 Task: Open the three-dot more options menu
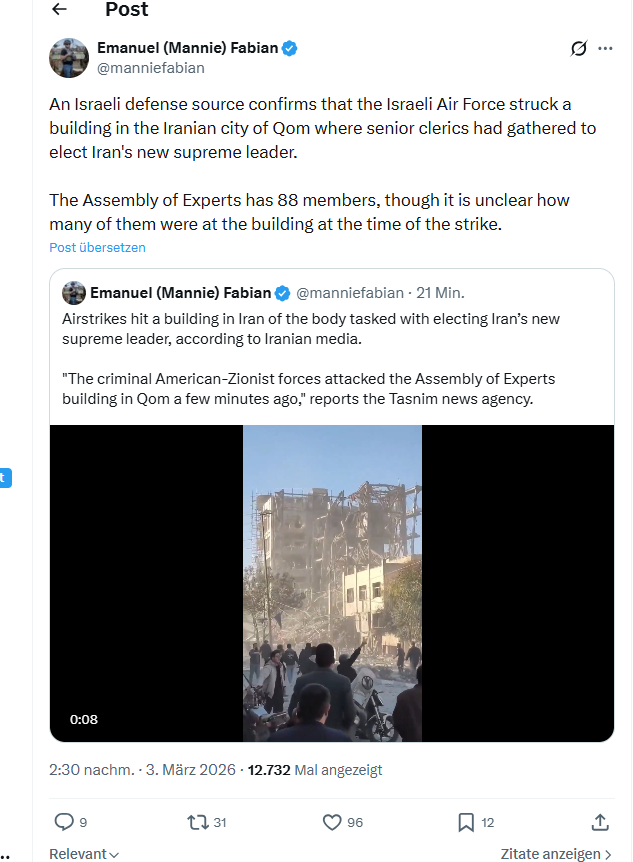[605, 48]
